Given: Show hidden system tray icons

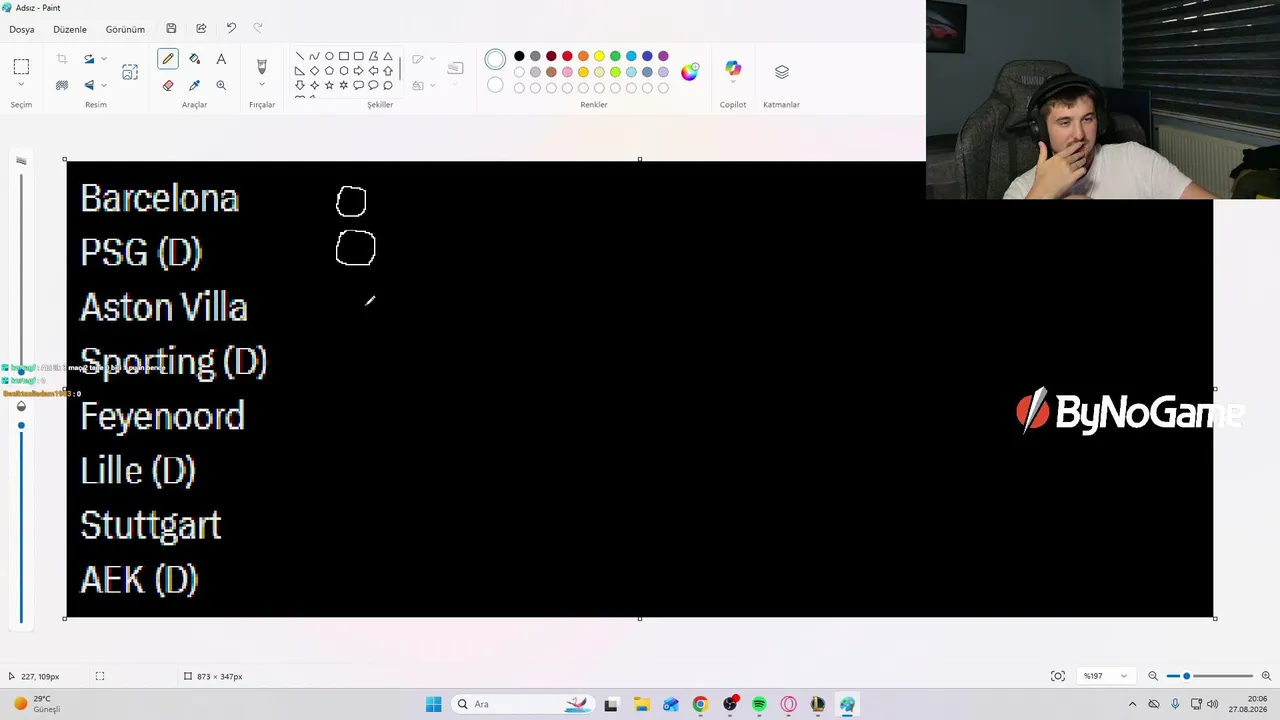Looking at the screenshot, I should 1132,704.
